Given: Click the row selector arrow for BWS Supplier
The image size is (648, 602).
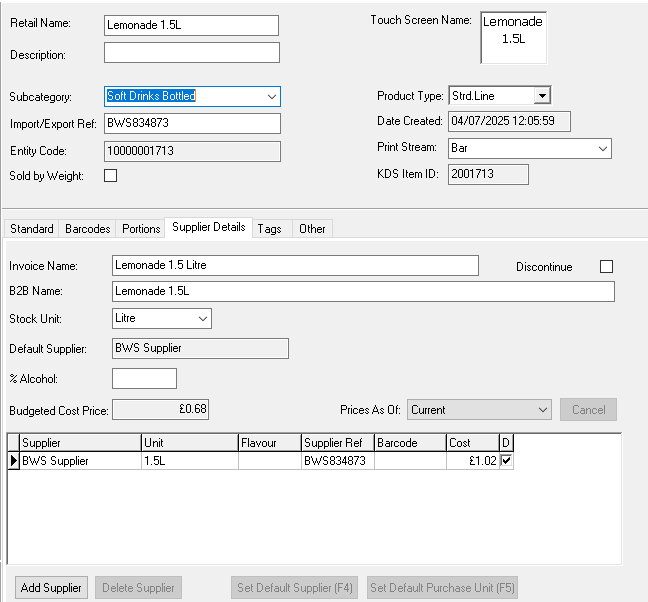Looking at the screenshot, I should (x=13, y=461).
